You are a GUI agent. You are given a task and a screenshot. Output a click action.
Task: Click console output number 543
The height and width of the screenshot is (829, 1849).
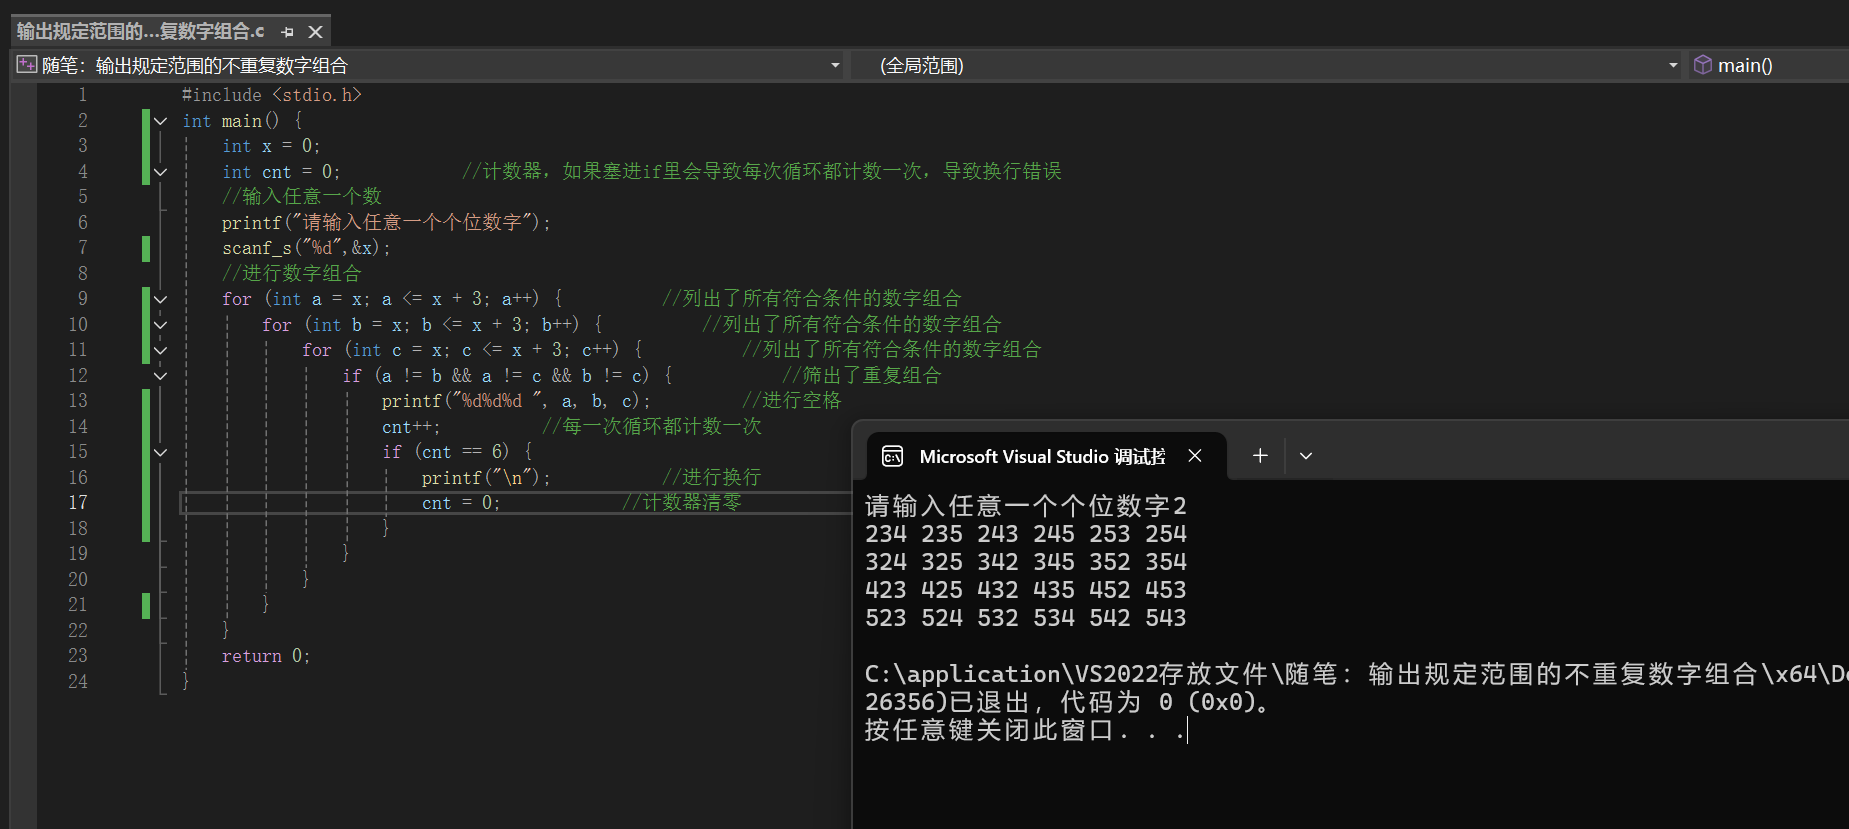(1166, 618)
